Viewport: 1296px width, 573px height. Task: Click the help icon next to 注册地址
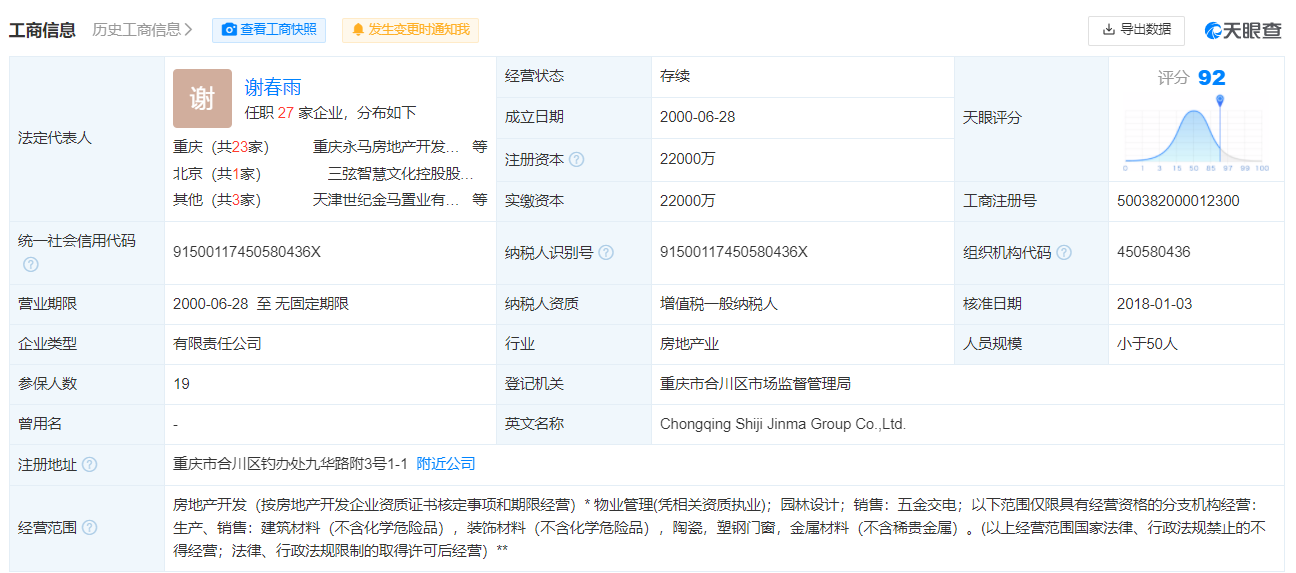point(89,465)
